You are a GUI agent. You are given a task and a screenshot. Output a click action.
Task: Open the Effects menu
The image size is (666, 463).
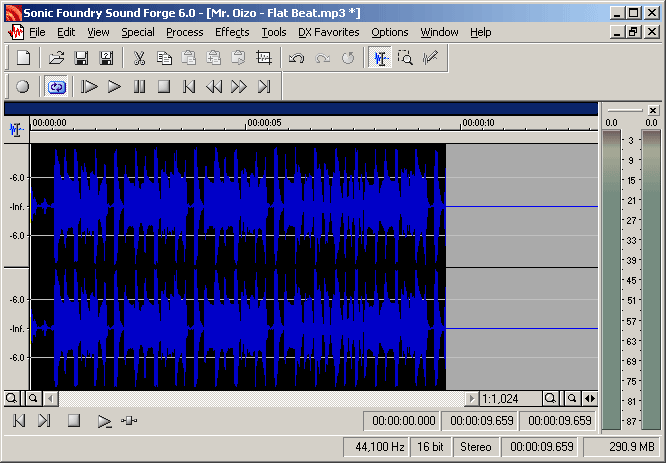click(x=232, y=32)
